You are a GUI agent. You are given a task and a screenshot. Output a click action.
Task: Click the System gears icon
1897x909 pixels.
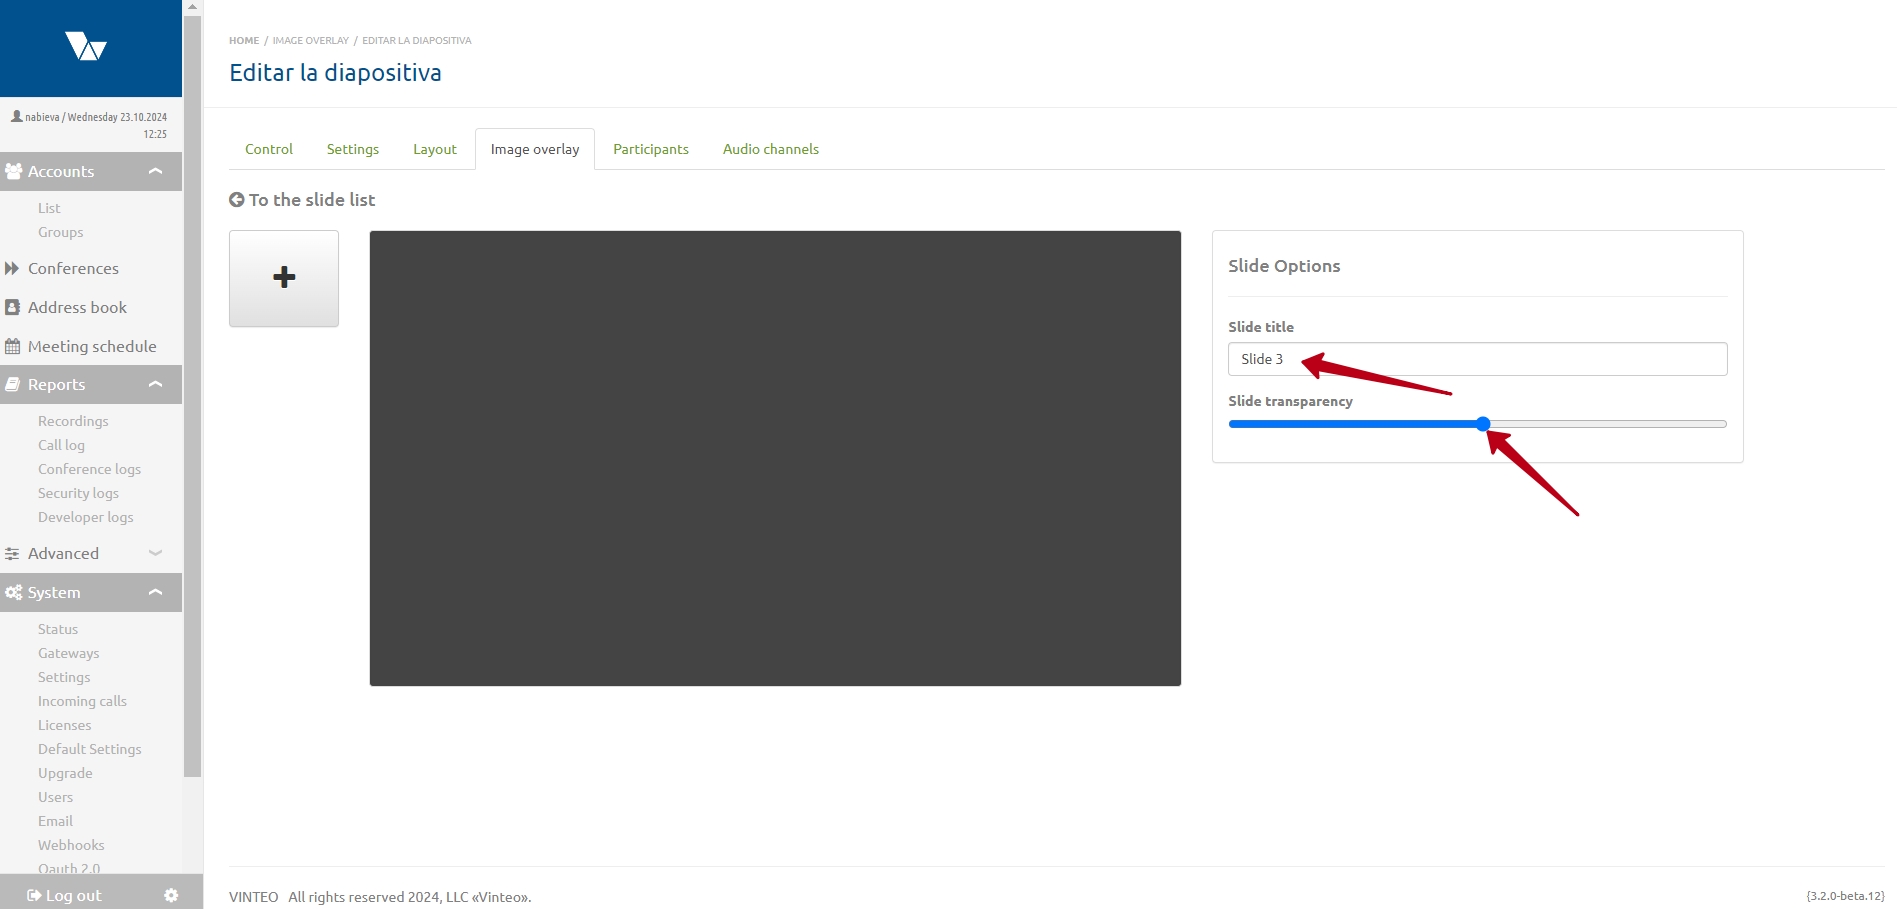tap(13, 592)
